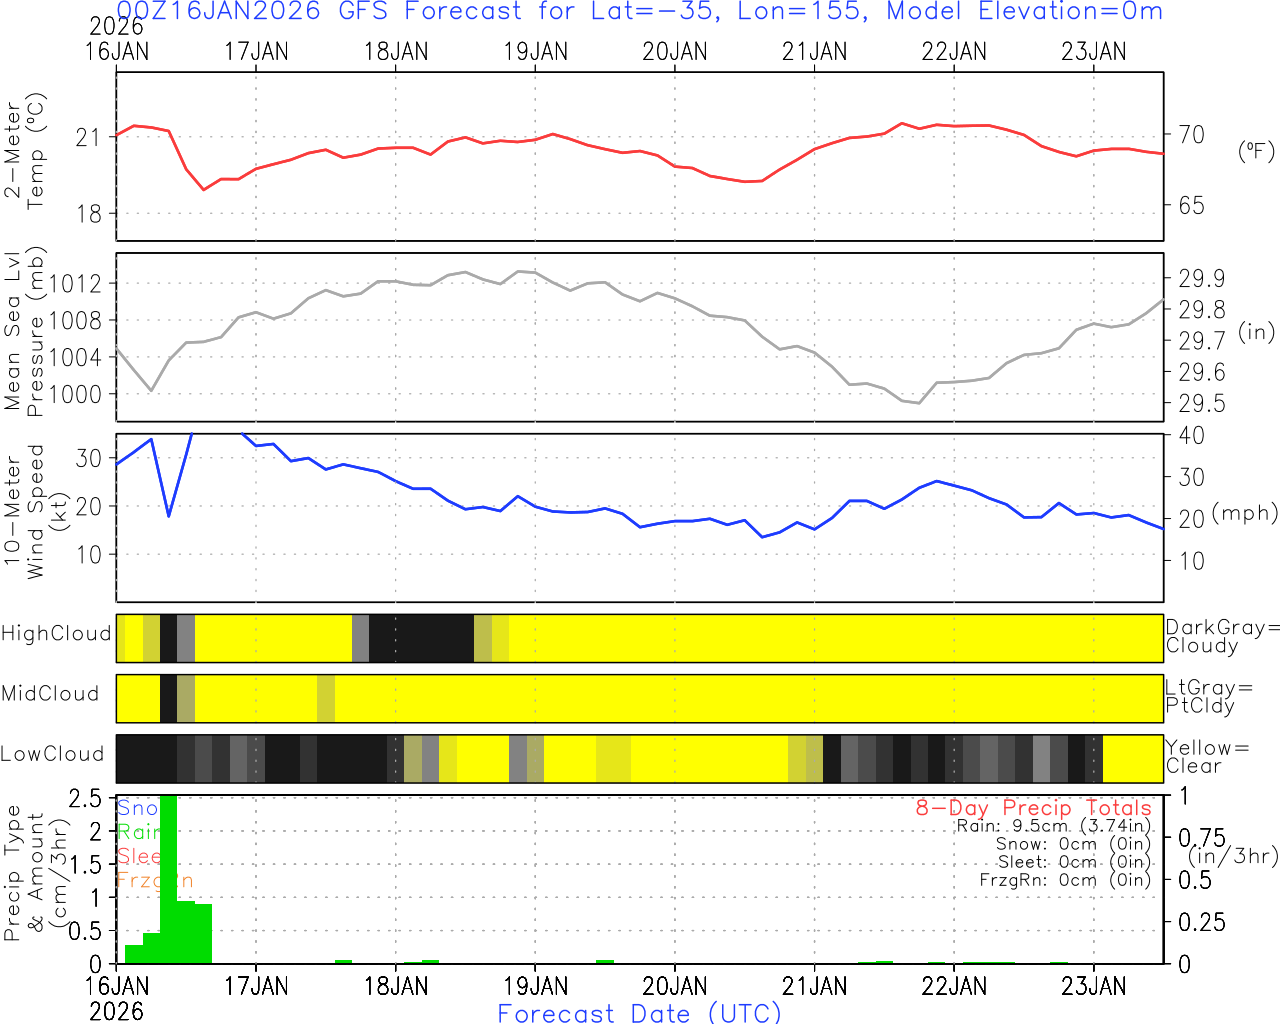Screen dimensions: 1280x1024
Task: Click the tallest green rain bar
Action: tap(168, 880)
